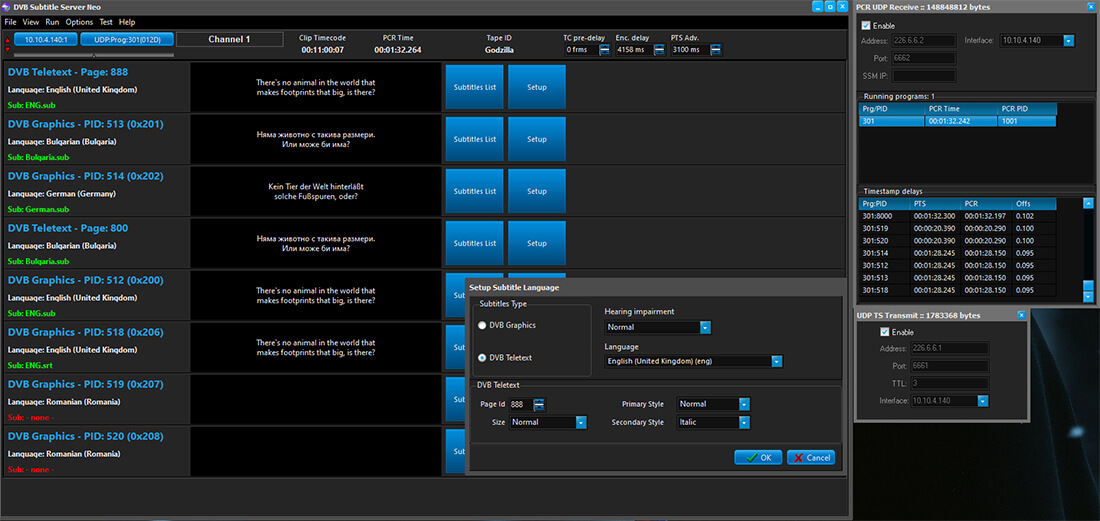Open Interface dropdown in UDP TS Transmit
Viewport: 1100px width, 521px height.
click(x=983, y=401)
